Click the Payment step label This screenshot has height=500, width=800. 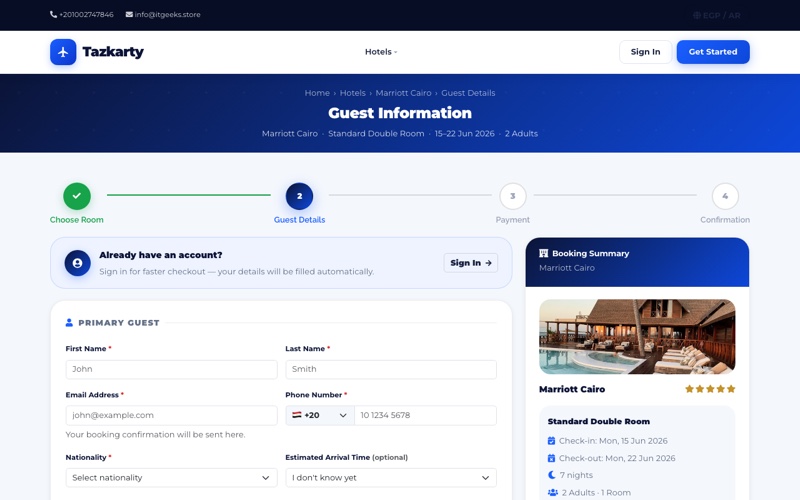512,219
